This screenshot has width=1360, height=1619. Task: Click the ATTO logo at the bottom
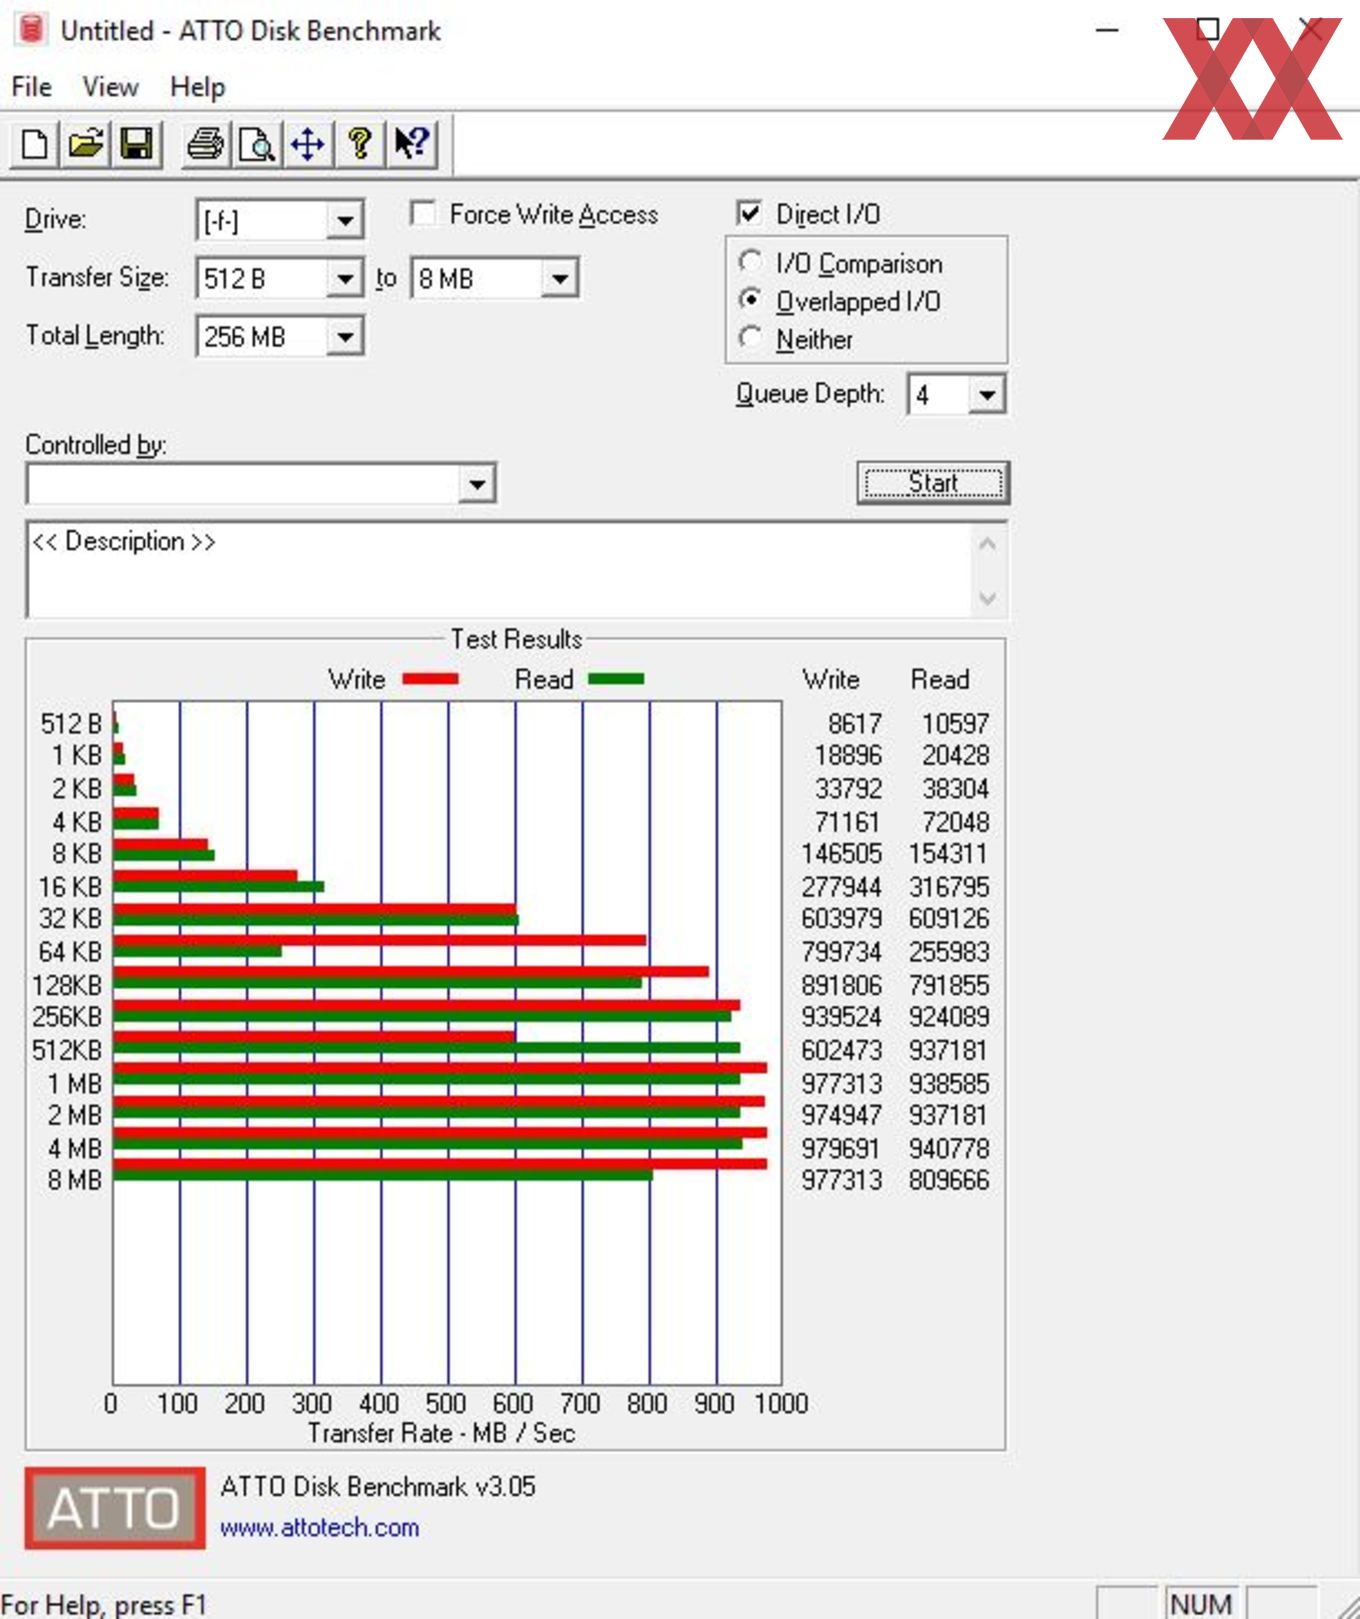pyautogui.click(x=115, y=1507)
